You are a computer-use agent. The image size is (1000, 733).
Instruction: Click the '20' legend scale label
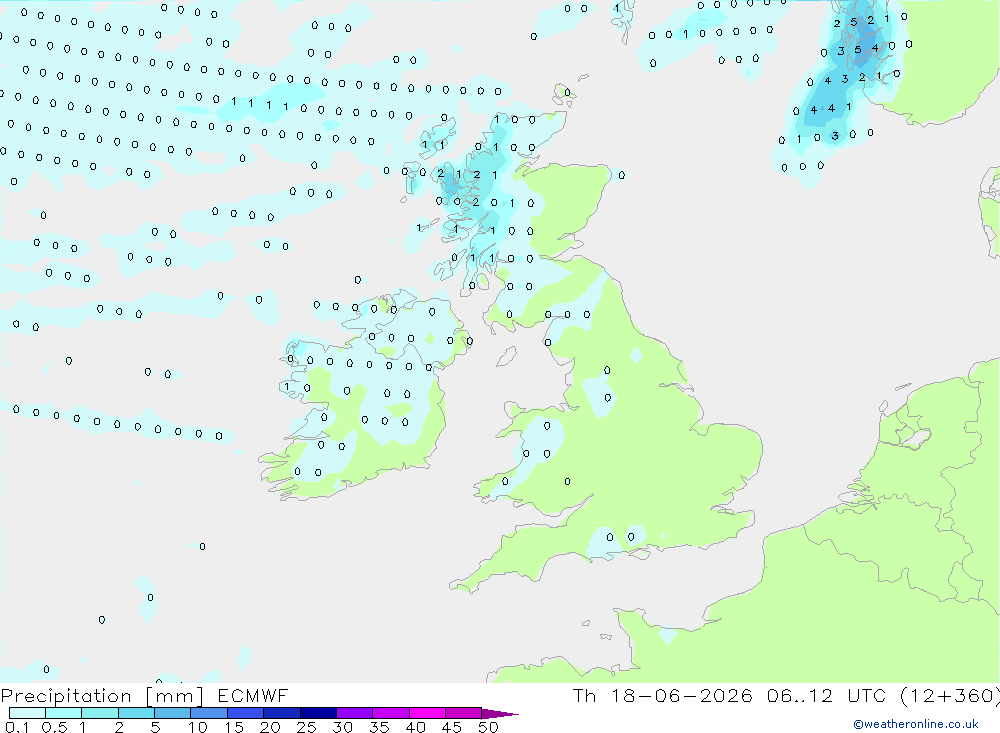coord(270,727)
